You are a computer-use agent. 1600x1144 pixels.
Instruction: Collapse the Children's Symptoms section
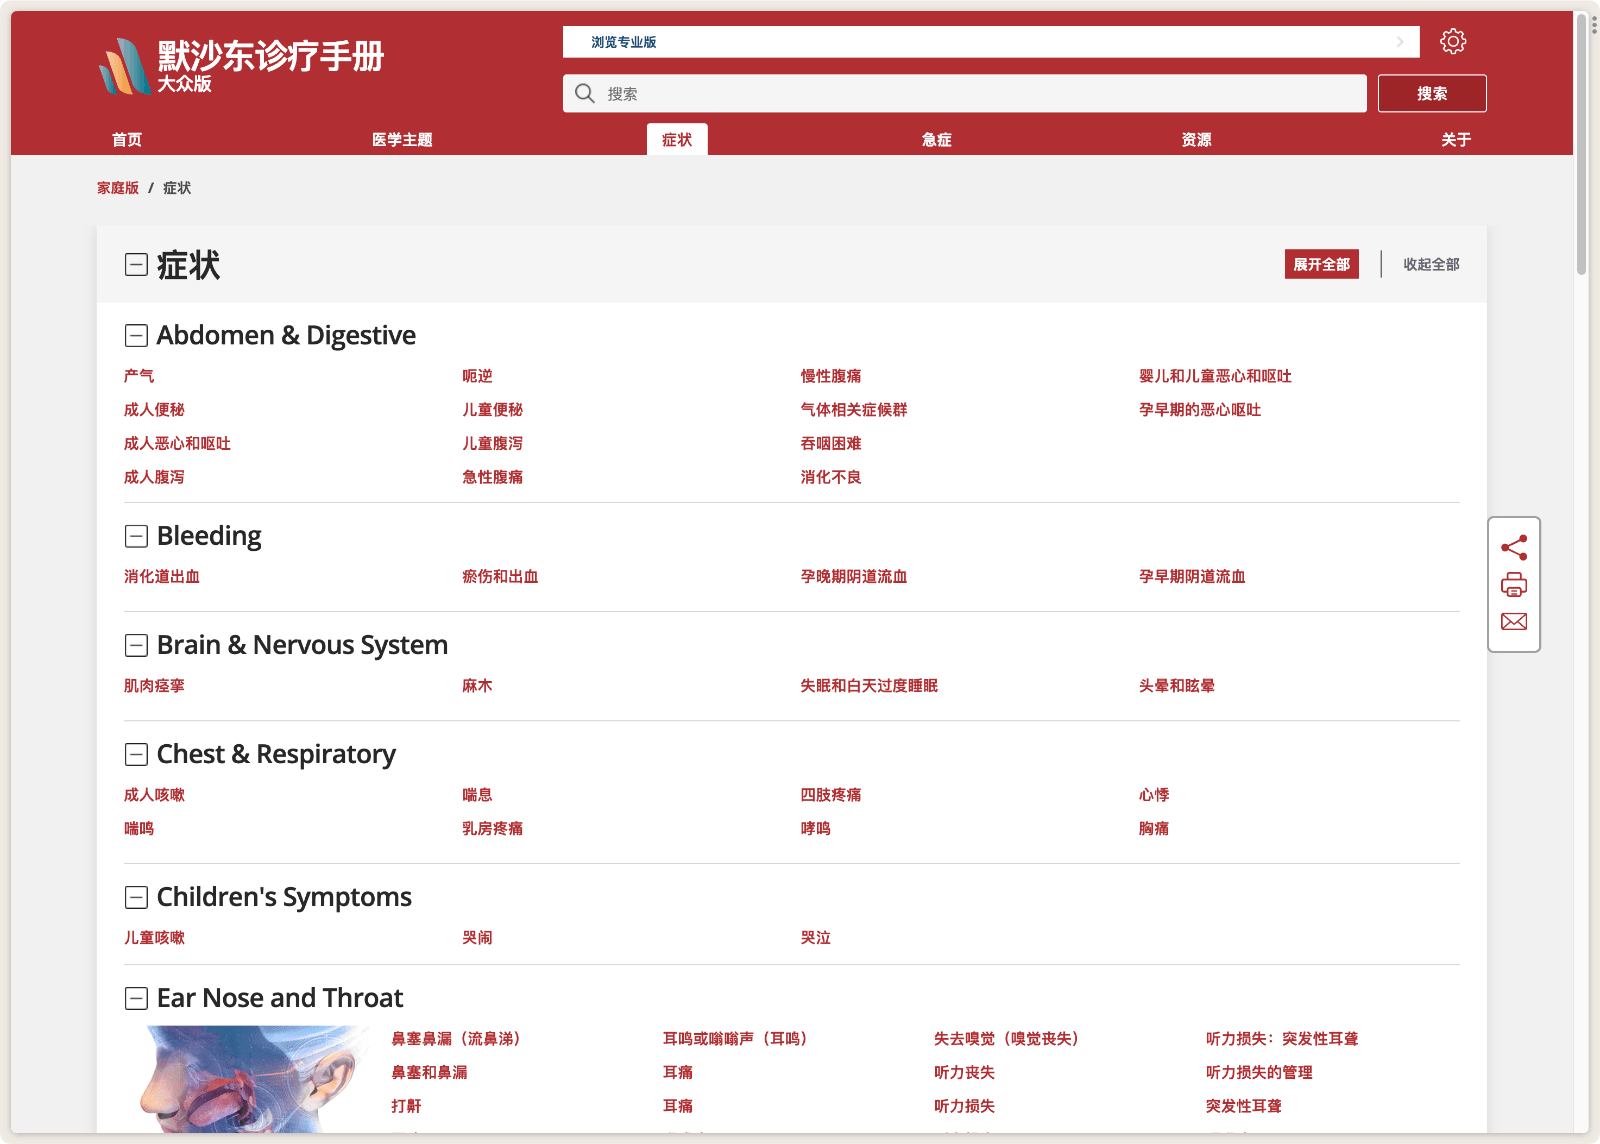[136, 898]
